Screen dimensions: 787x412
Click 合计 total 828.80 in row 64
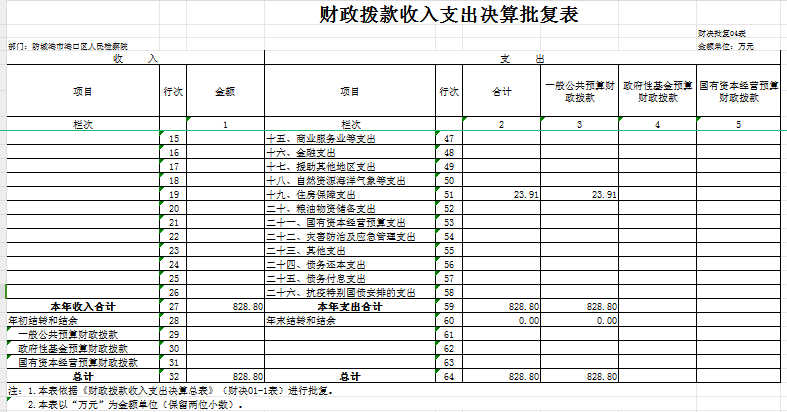coord(501,376)
